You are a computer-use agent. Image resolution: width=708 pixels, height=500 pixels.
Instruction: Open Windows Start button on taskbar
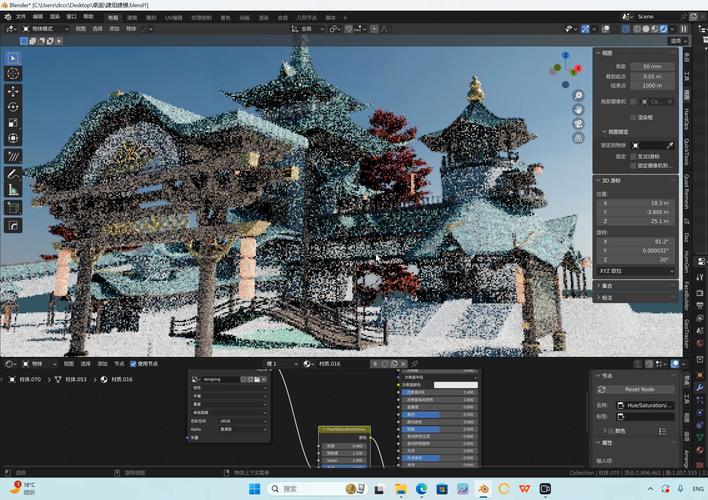[254, 489]
